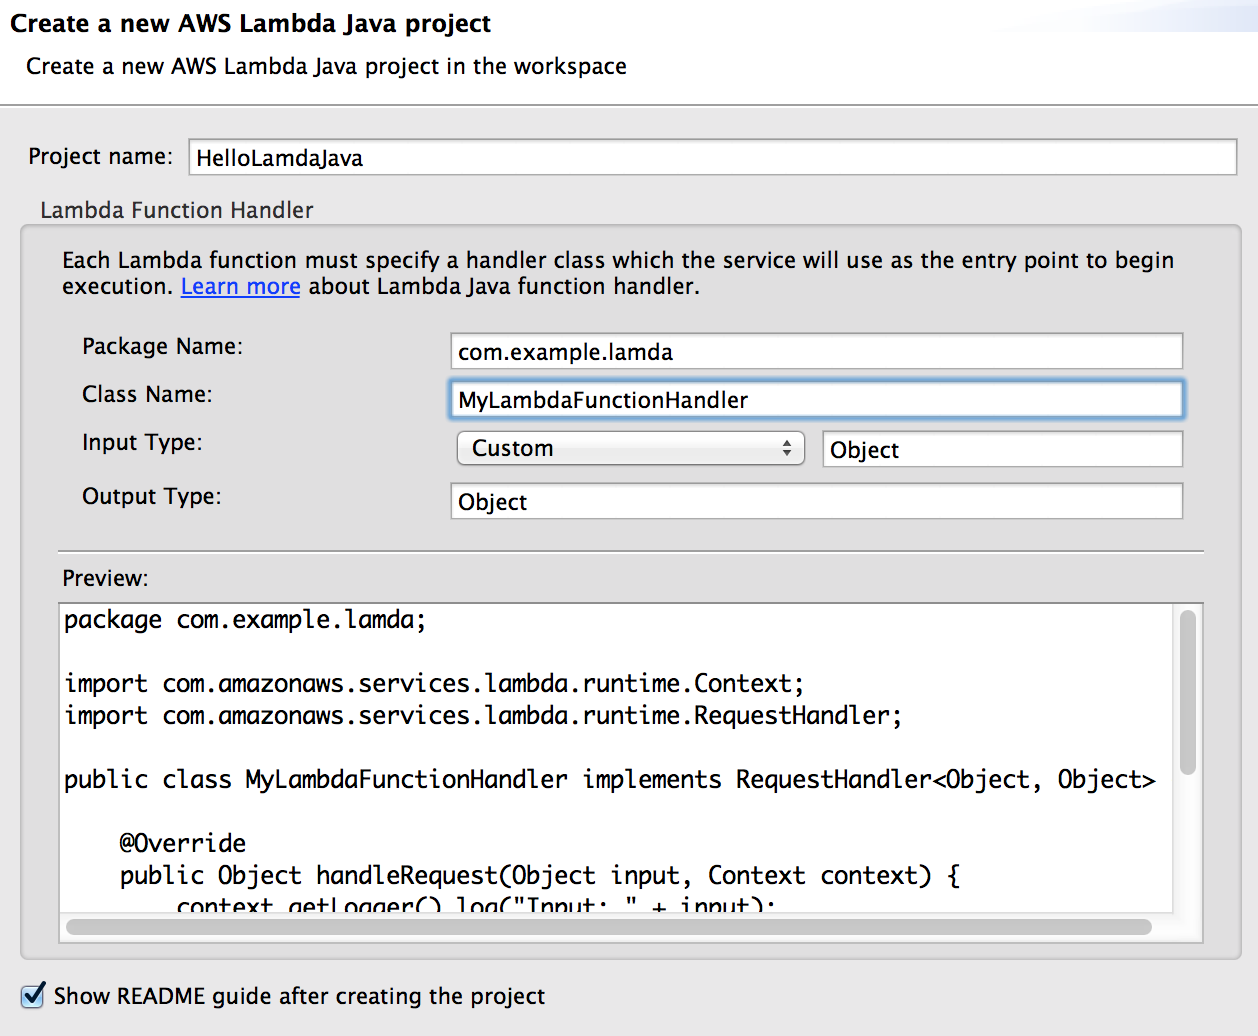Click the Input Type value field showing Object
This screenshot has width=1258, height=1036.
(1001, 449)
